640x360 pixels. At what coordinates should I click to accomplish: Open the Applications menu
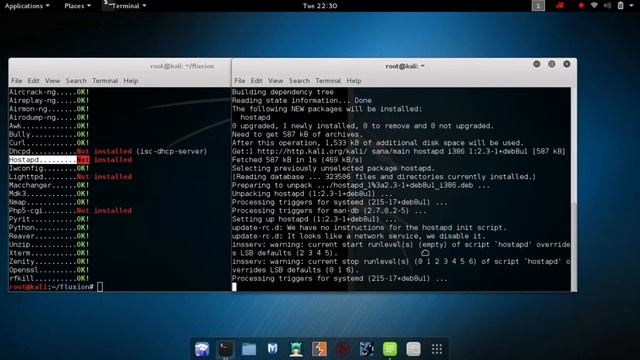point(27,6)
